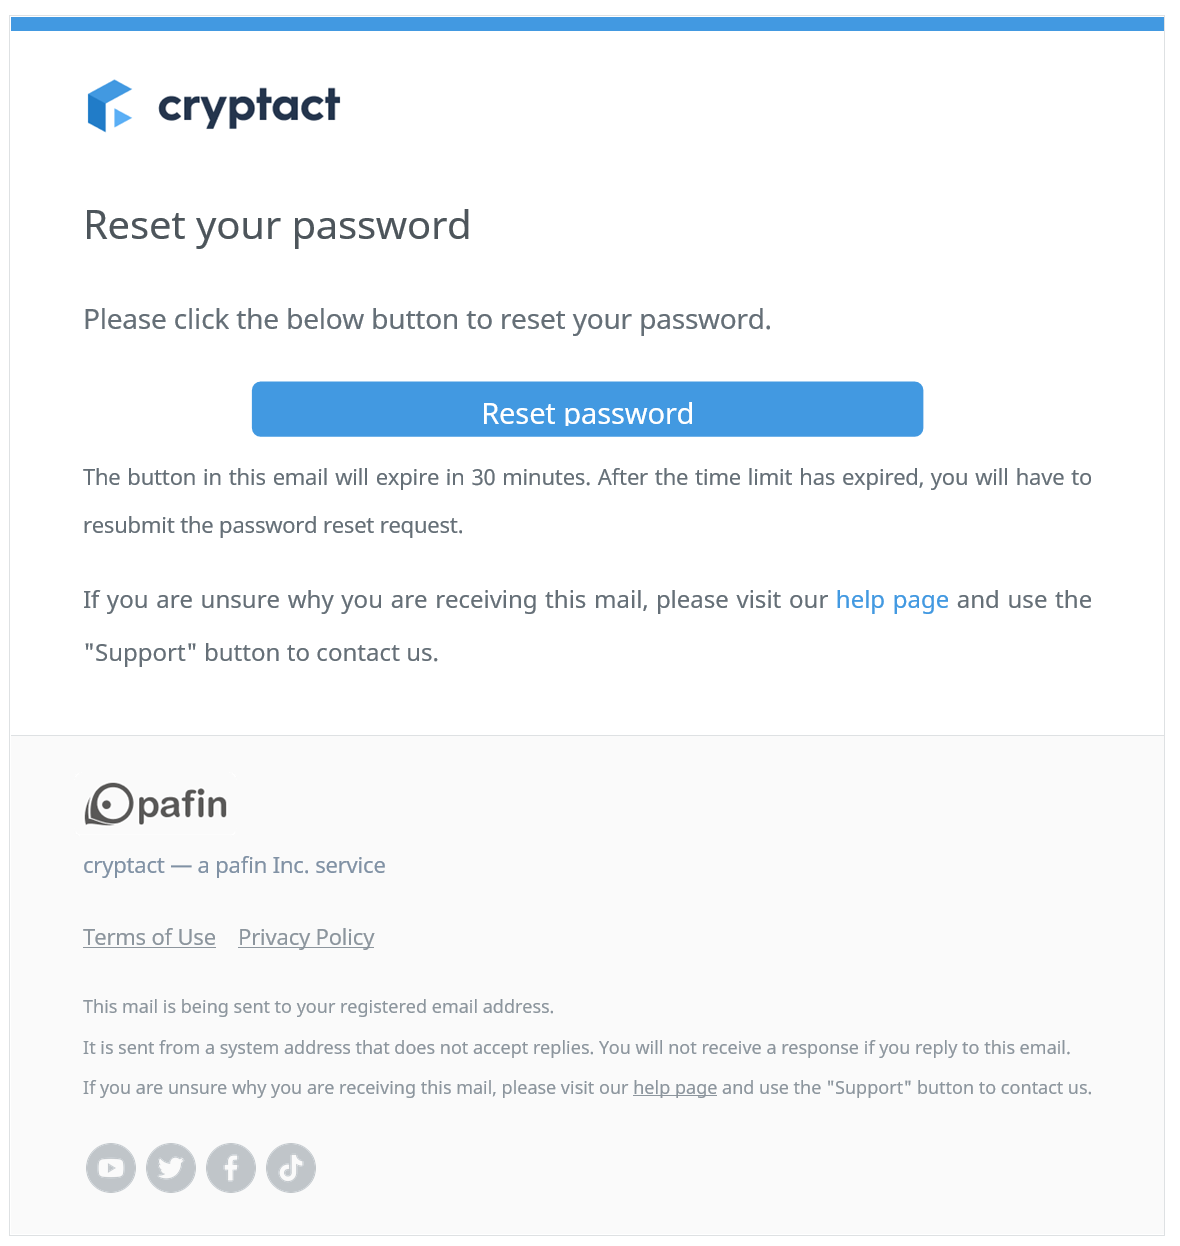The image size is (1180, 1246).
Task: Open the Facebook social icon
Action: pos(231,1168)
